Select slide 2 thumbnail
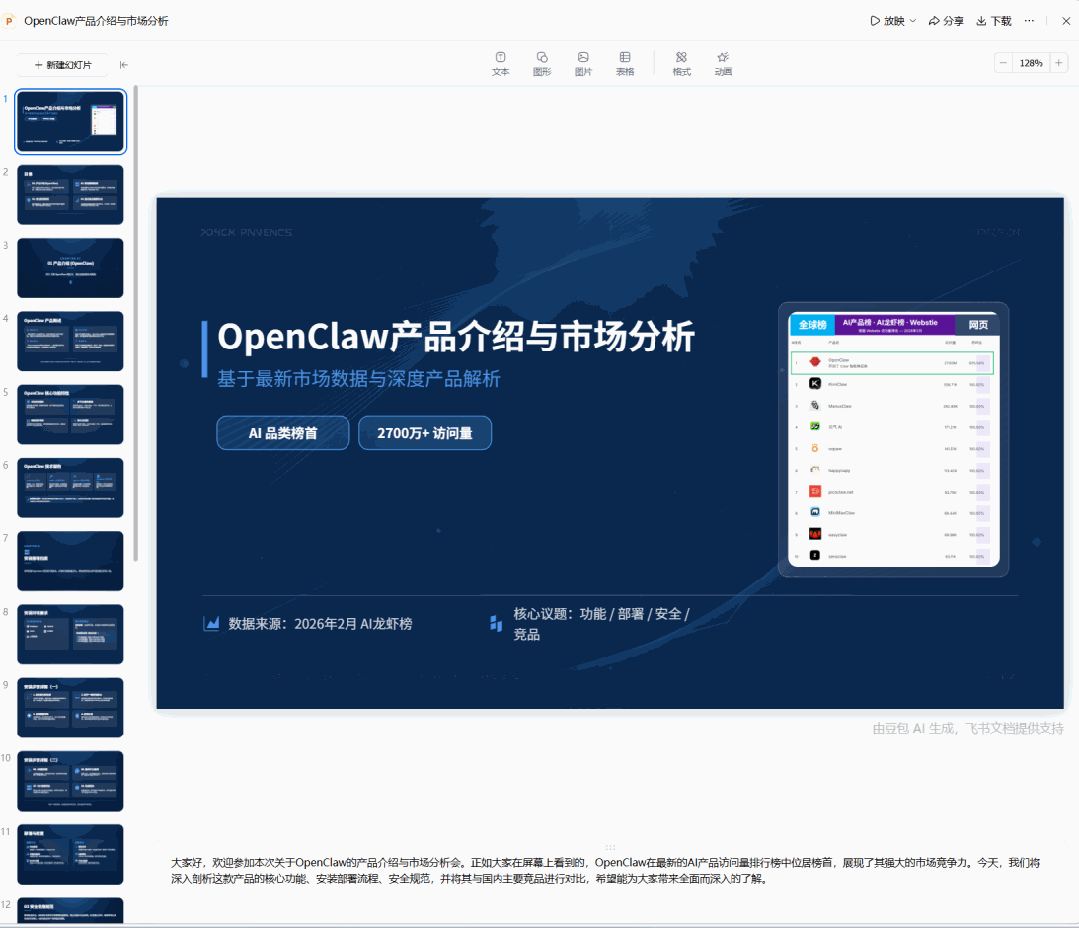The image size is (1079, 928). tap(70, 195)
